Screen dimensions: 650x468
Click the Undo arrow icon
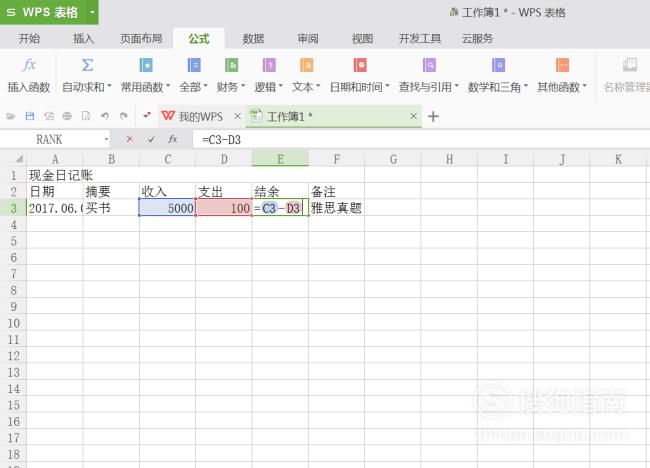point(105,116)
